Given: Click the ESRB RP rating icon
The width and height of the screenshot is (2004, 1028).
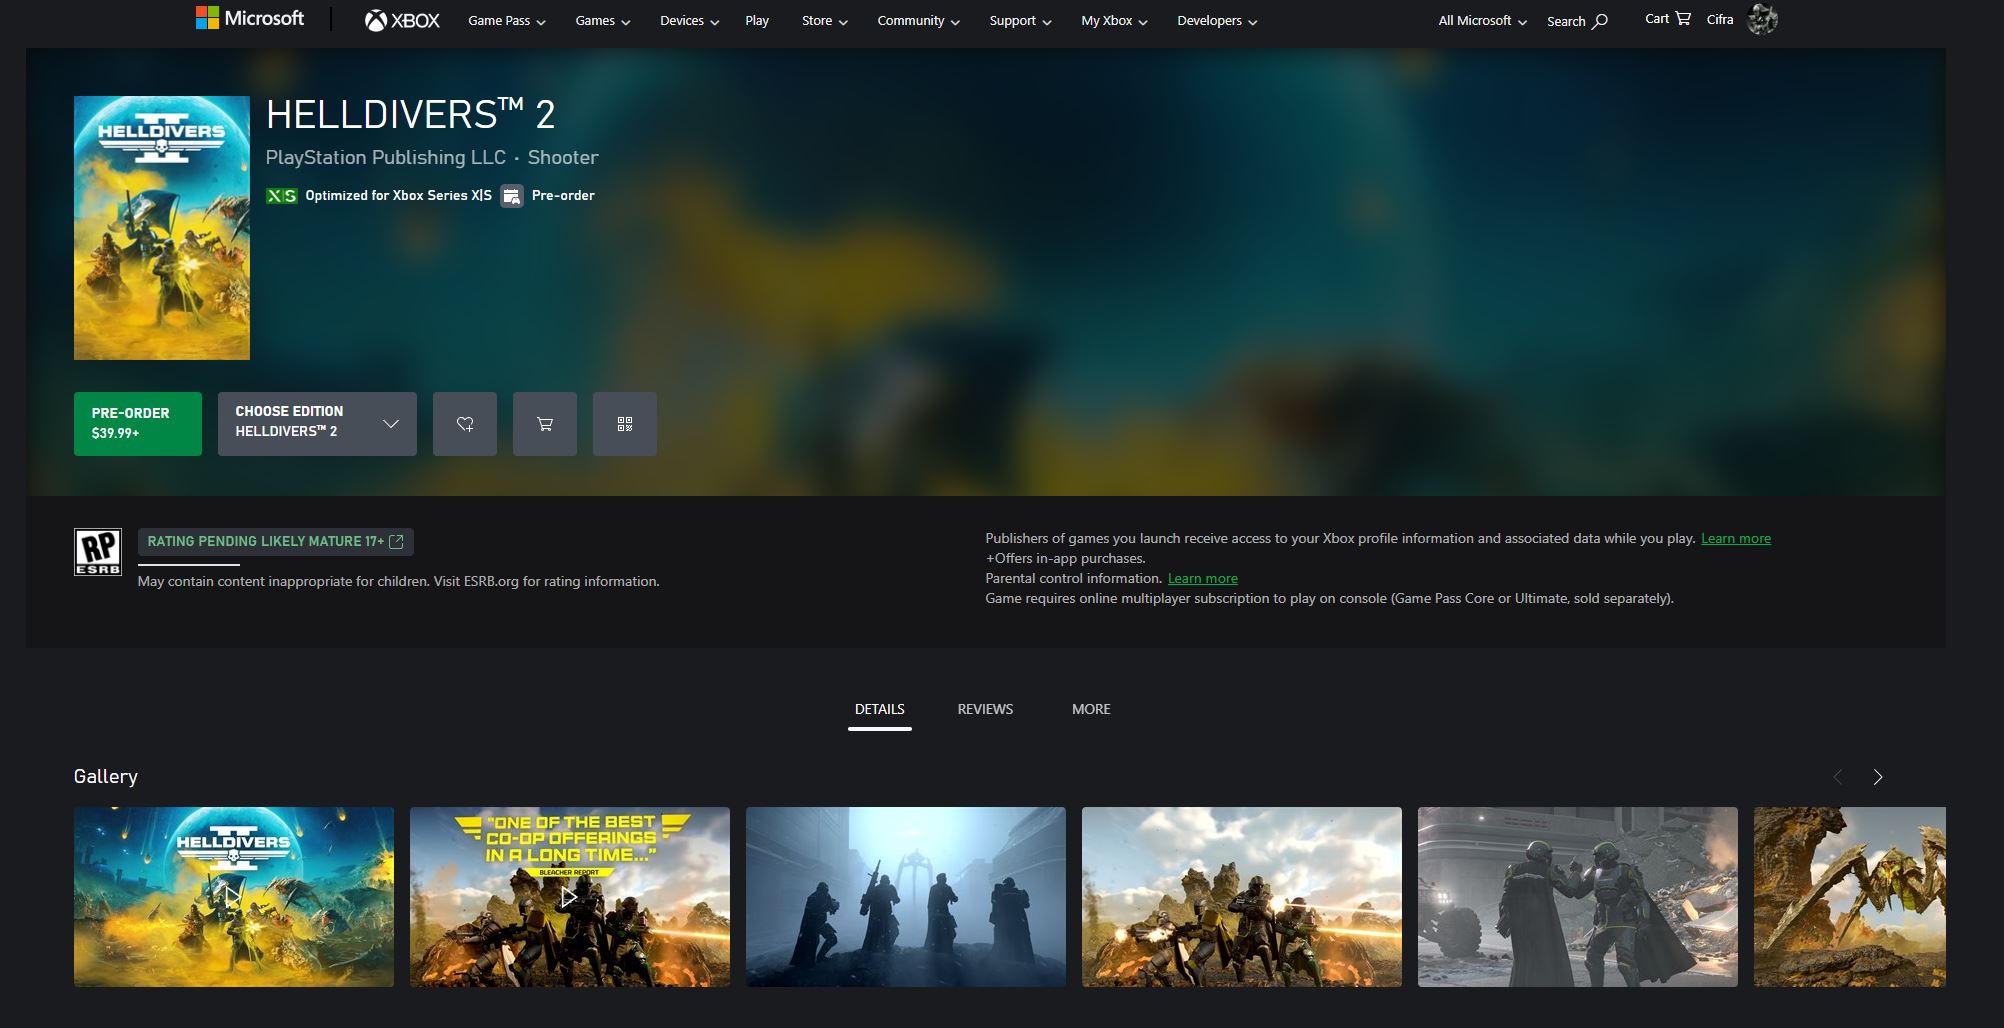Looking at the screenshot, I should tap(98, 552).
